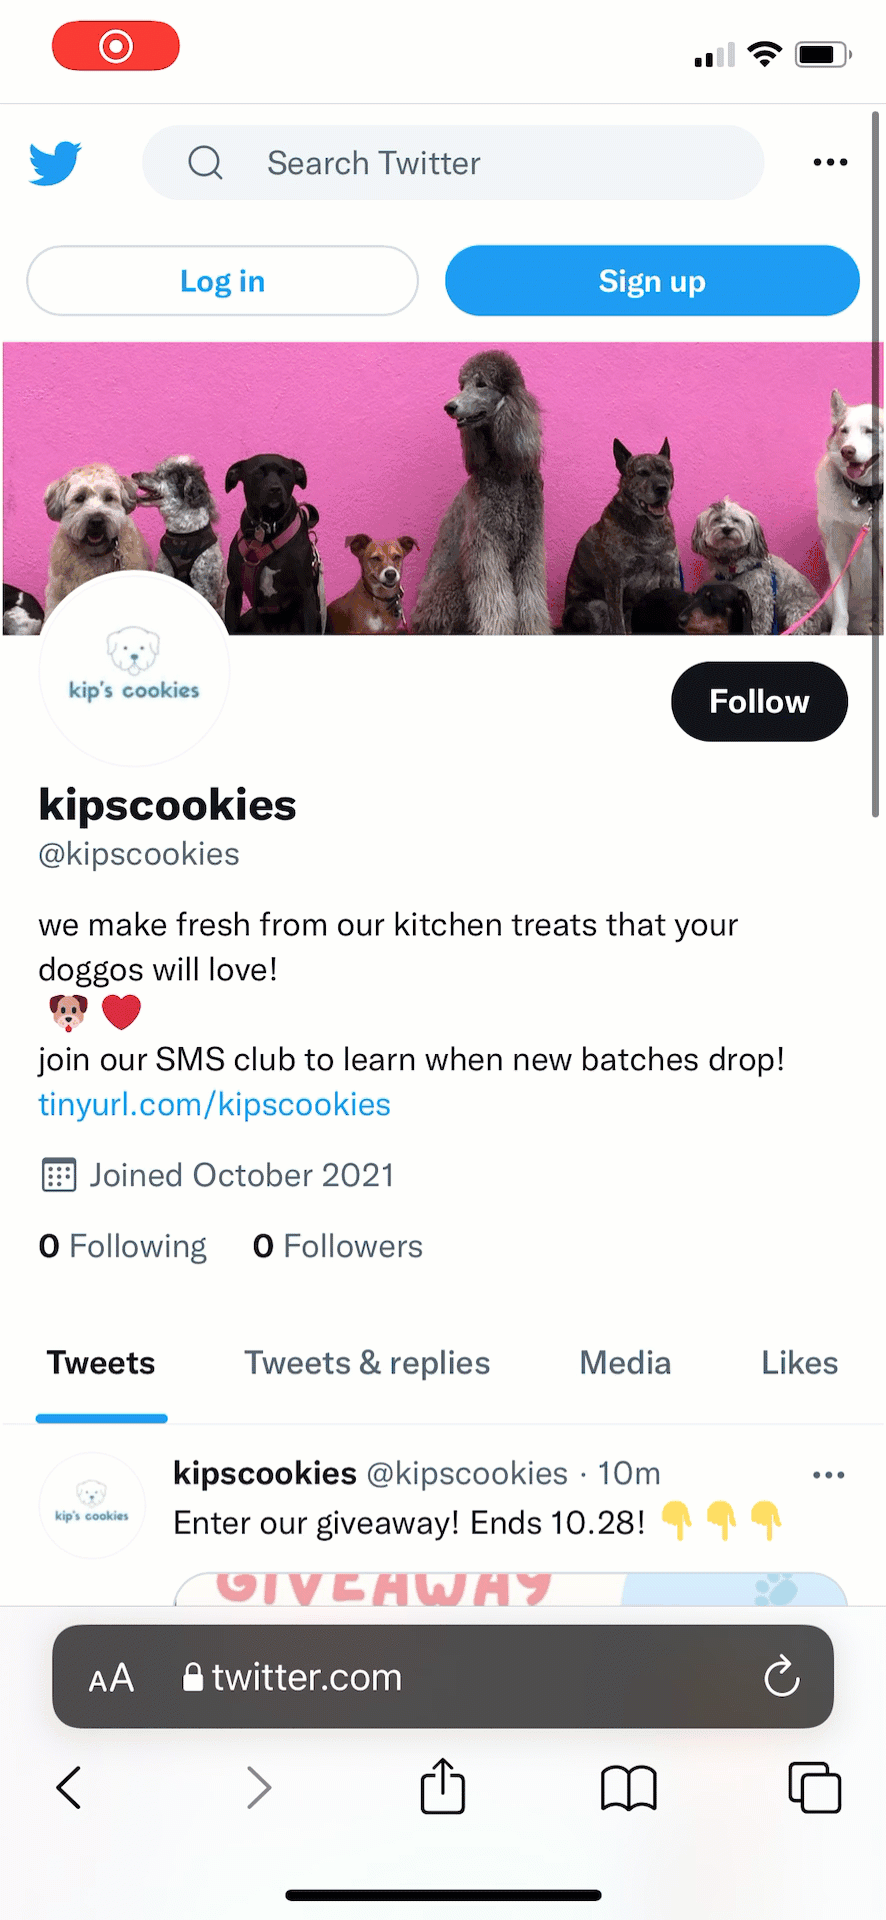The image size is (886, 1920).
Task: Reload the page with the refresh icon
Action: click(781, 1677)
